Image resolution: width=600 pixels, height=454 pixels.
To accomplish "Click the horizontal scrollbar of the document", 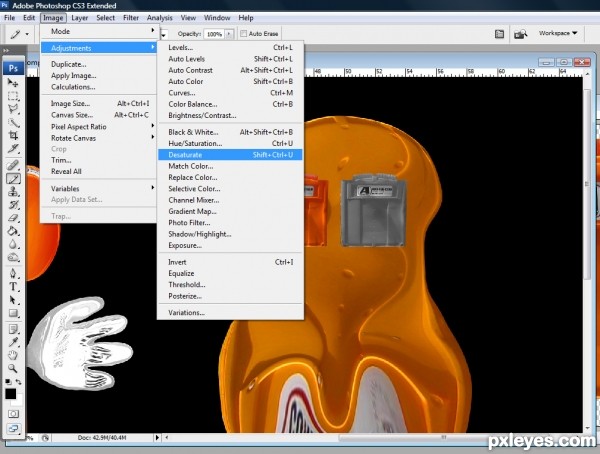I will coord(375,437).
